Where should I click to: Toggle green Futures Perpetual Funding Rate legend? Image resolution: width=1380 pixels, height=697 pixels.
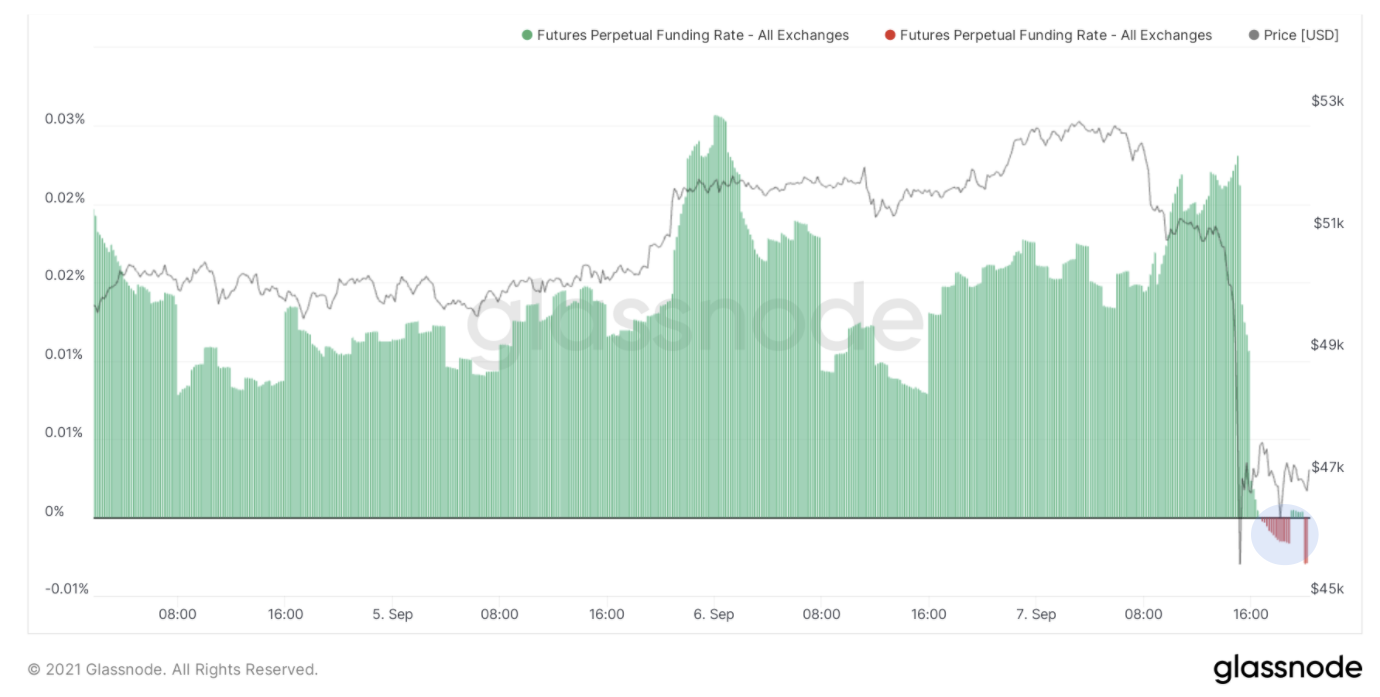coord(685,35)
